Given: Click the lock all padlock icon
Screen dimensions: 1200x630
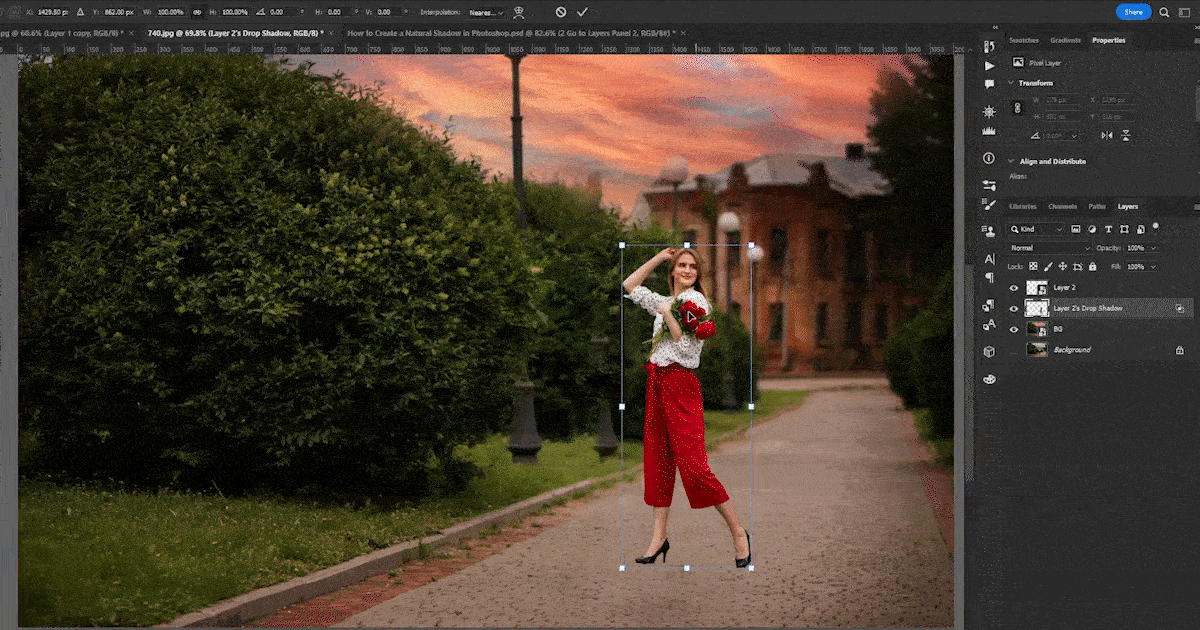Looking at the screenshot, I should pos(1091,267).
